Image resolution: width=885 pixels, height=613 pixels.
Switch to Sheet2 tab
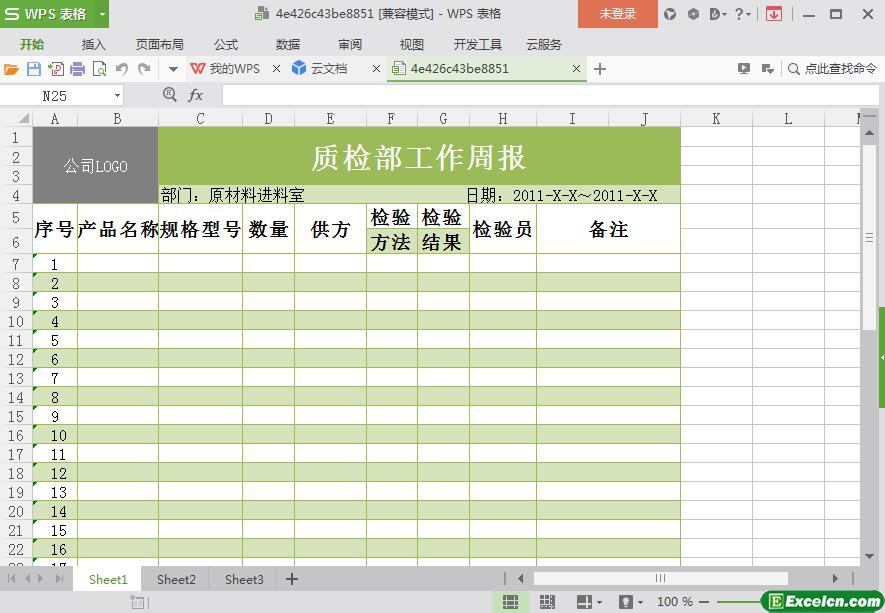click(x=176, y=579)
